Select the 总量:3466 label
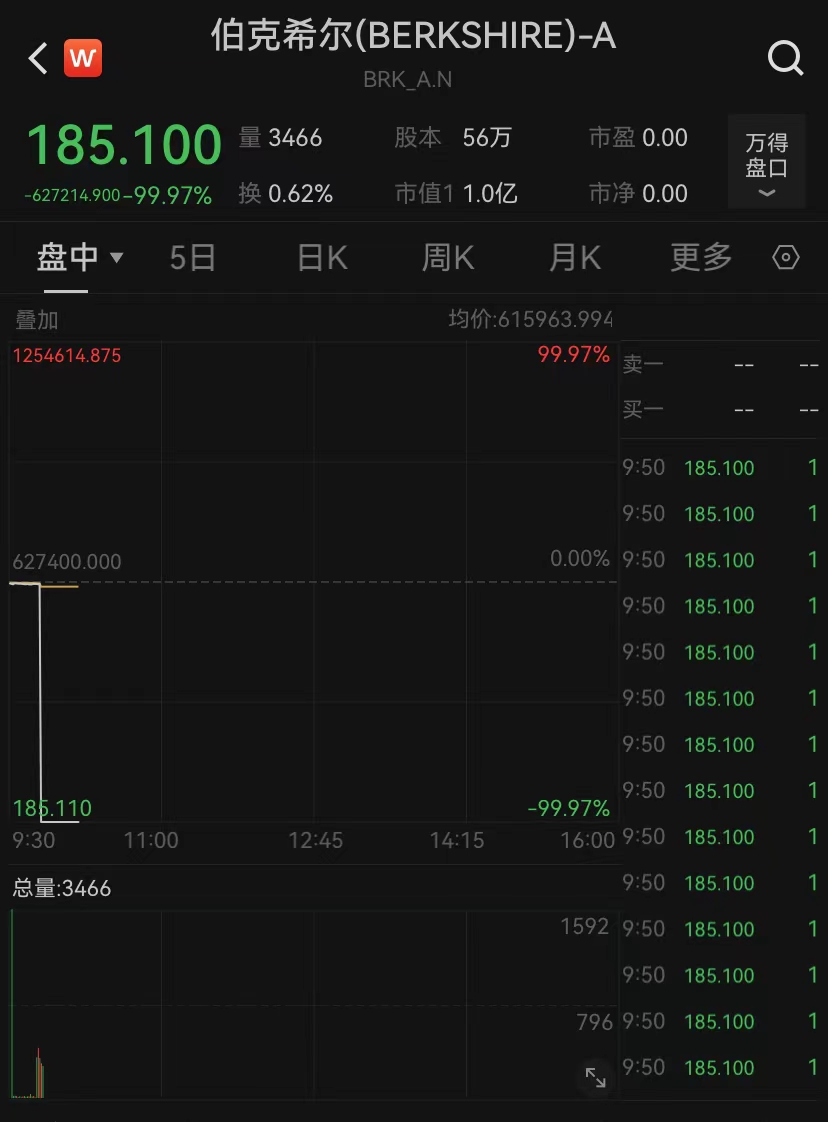This screenshot has height=1122, width=828. [x=62, y=889]
